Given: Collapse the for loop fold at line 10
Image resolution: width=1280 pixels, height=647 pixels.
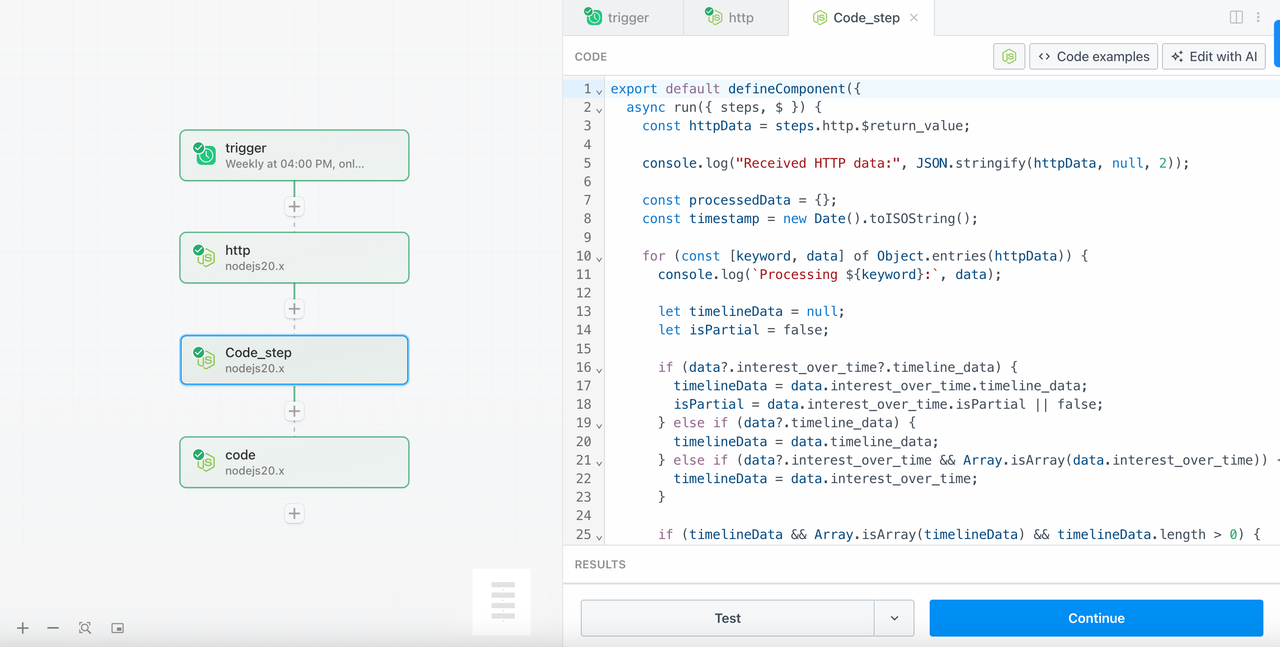Looking at the screenshot, I should click(599, 257).
